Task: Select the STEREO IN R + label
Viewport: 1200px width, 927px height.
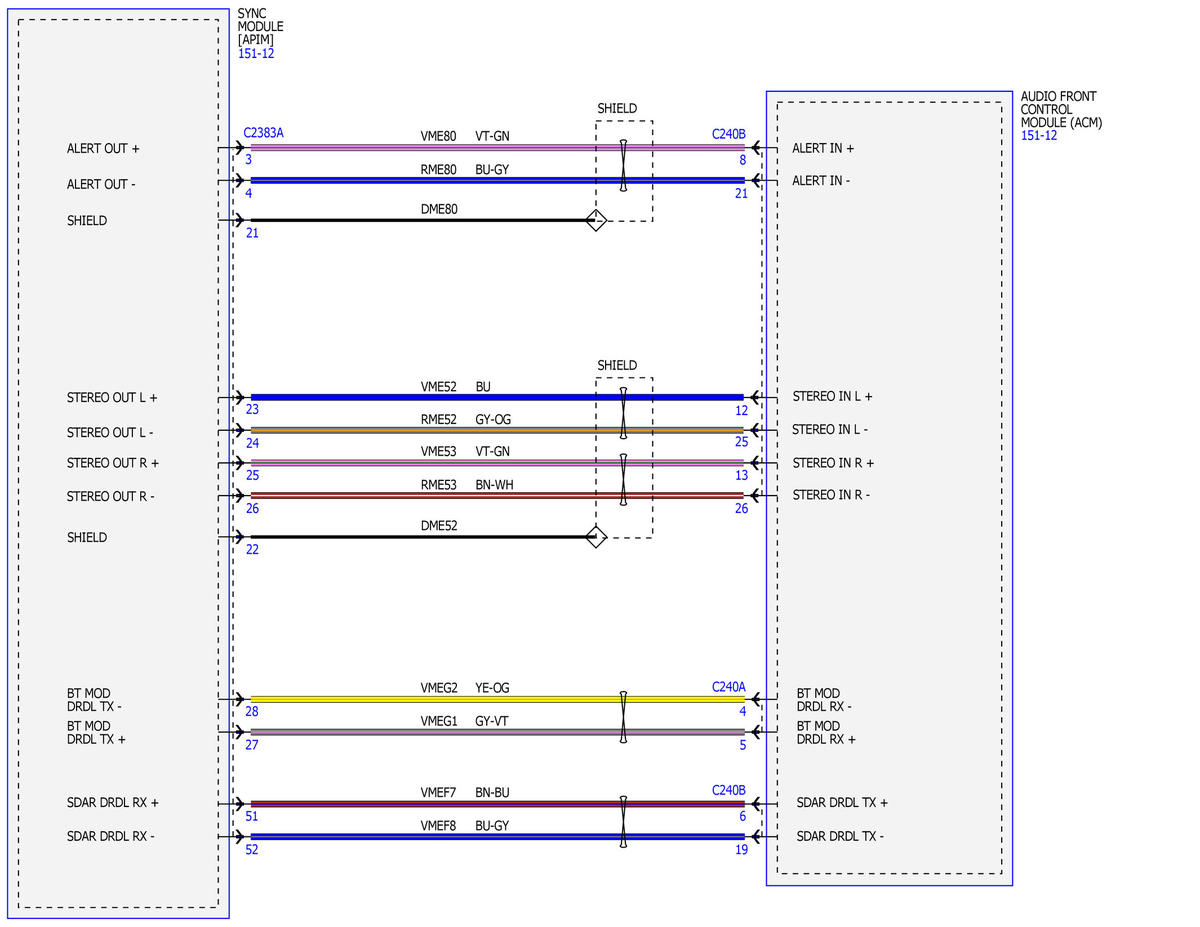Action: click(833, 463)
